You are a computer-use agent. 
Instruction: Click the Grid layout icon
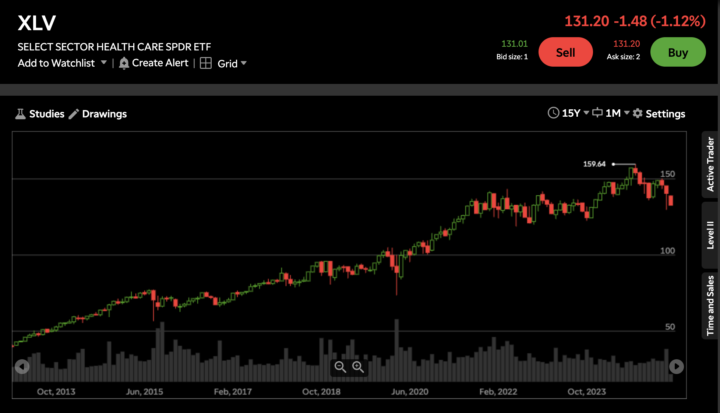click(206, 63)
